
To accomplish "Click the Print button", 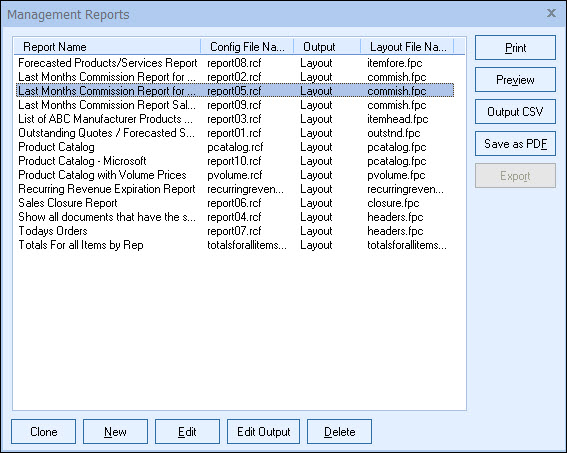I will click(x=515, y=48).
